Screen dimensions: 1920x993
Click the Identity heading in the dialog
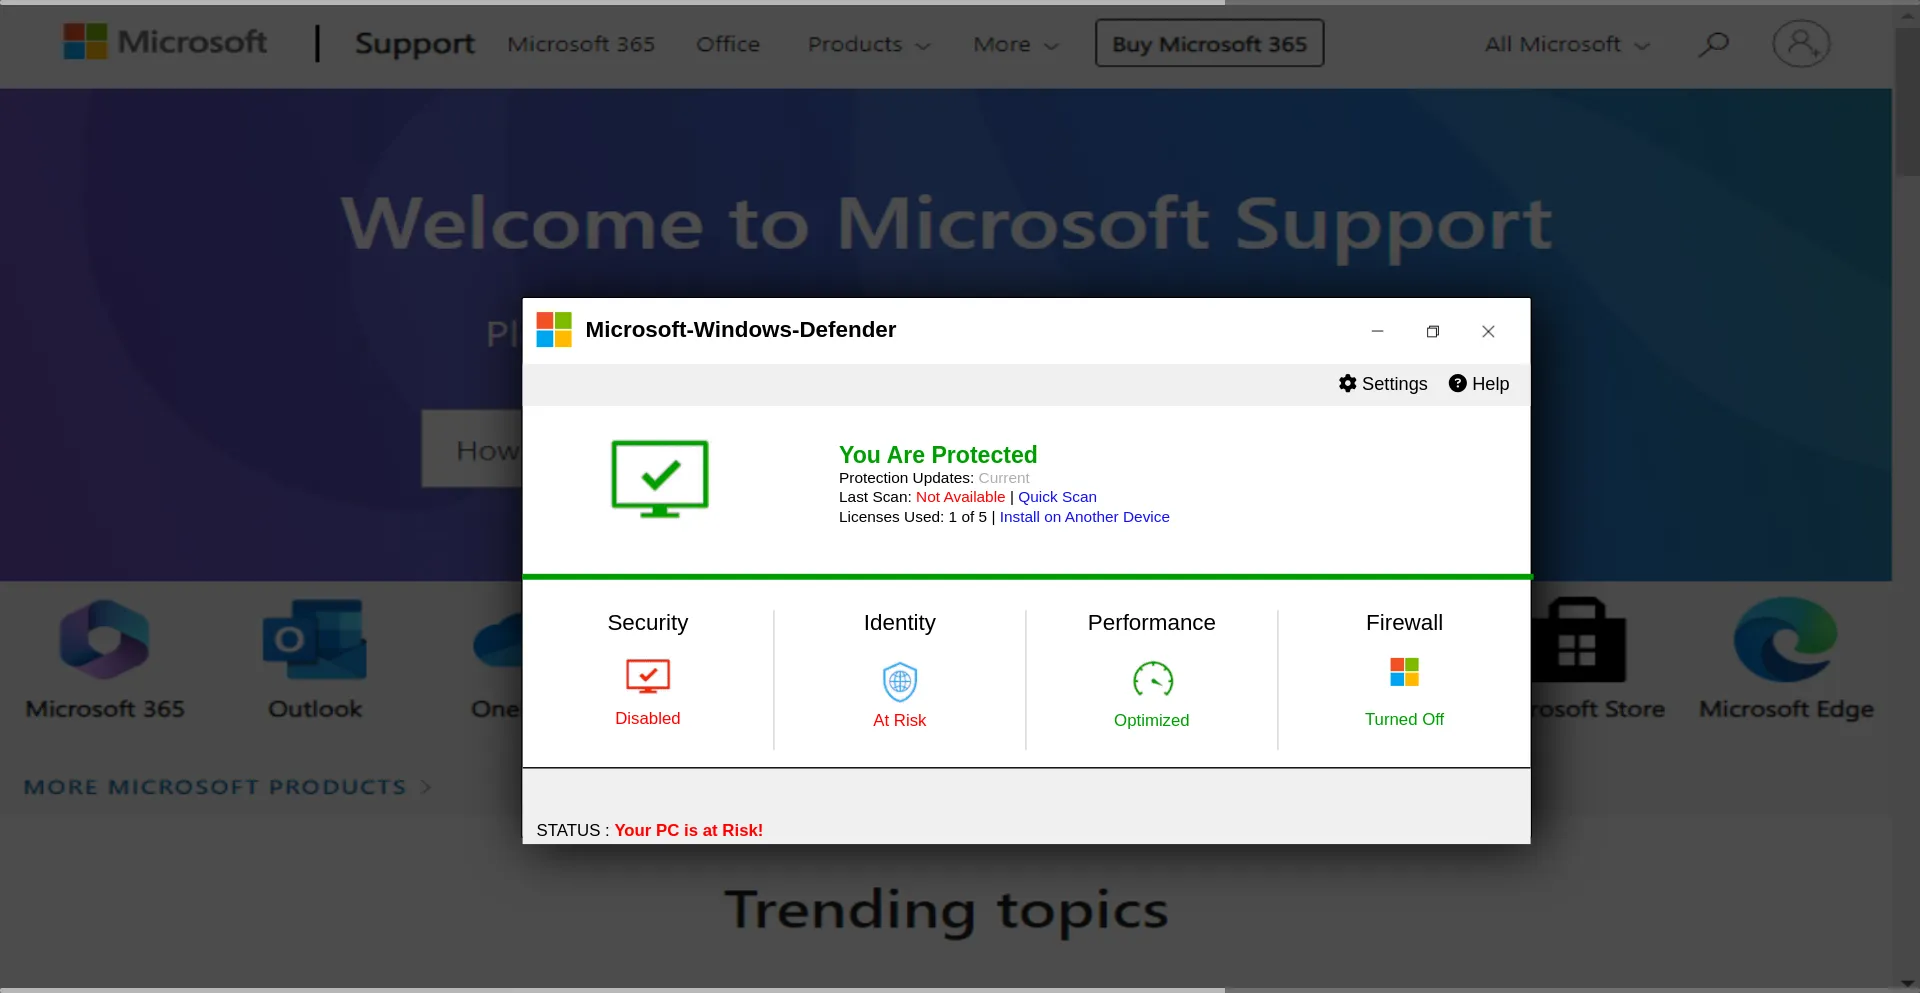[x=900, y=622]
